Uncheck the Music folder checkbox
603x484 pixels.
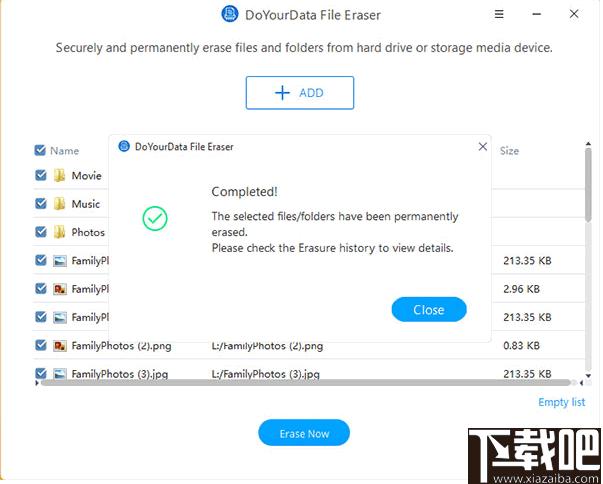[41, 203]
